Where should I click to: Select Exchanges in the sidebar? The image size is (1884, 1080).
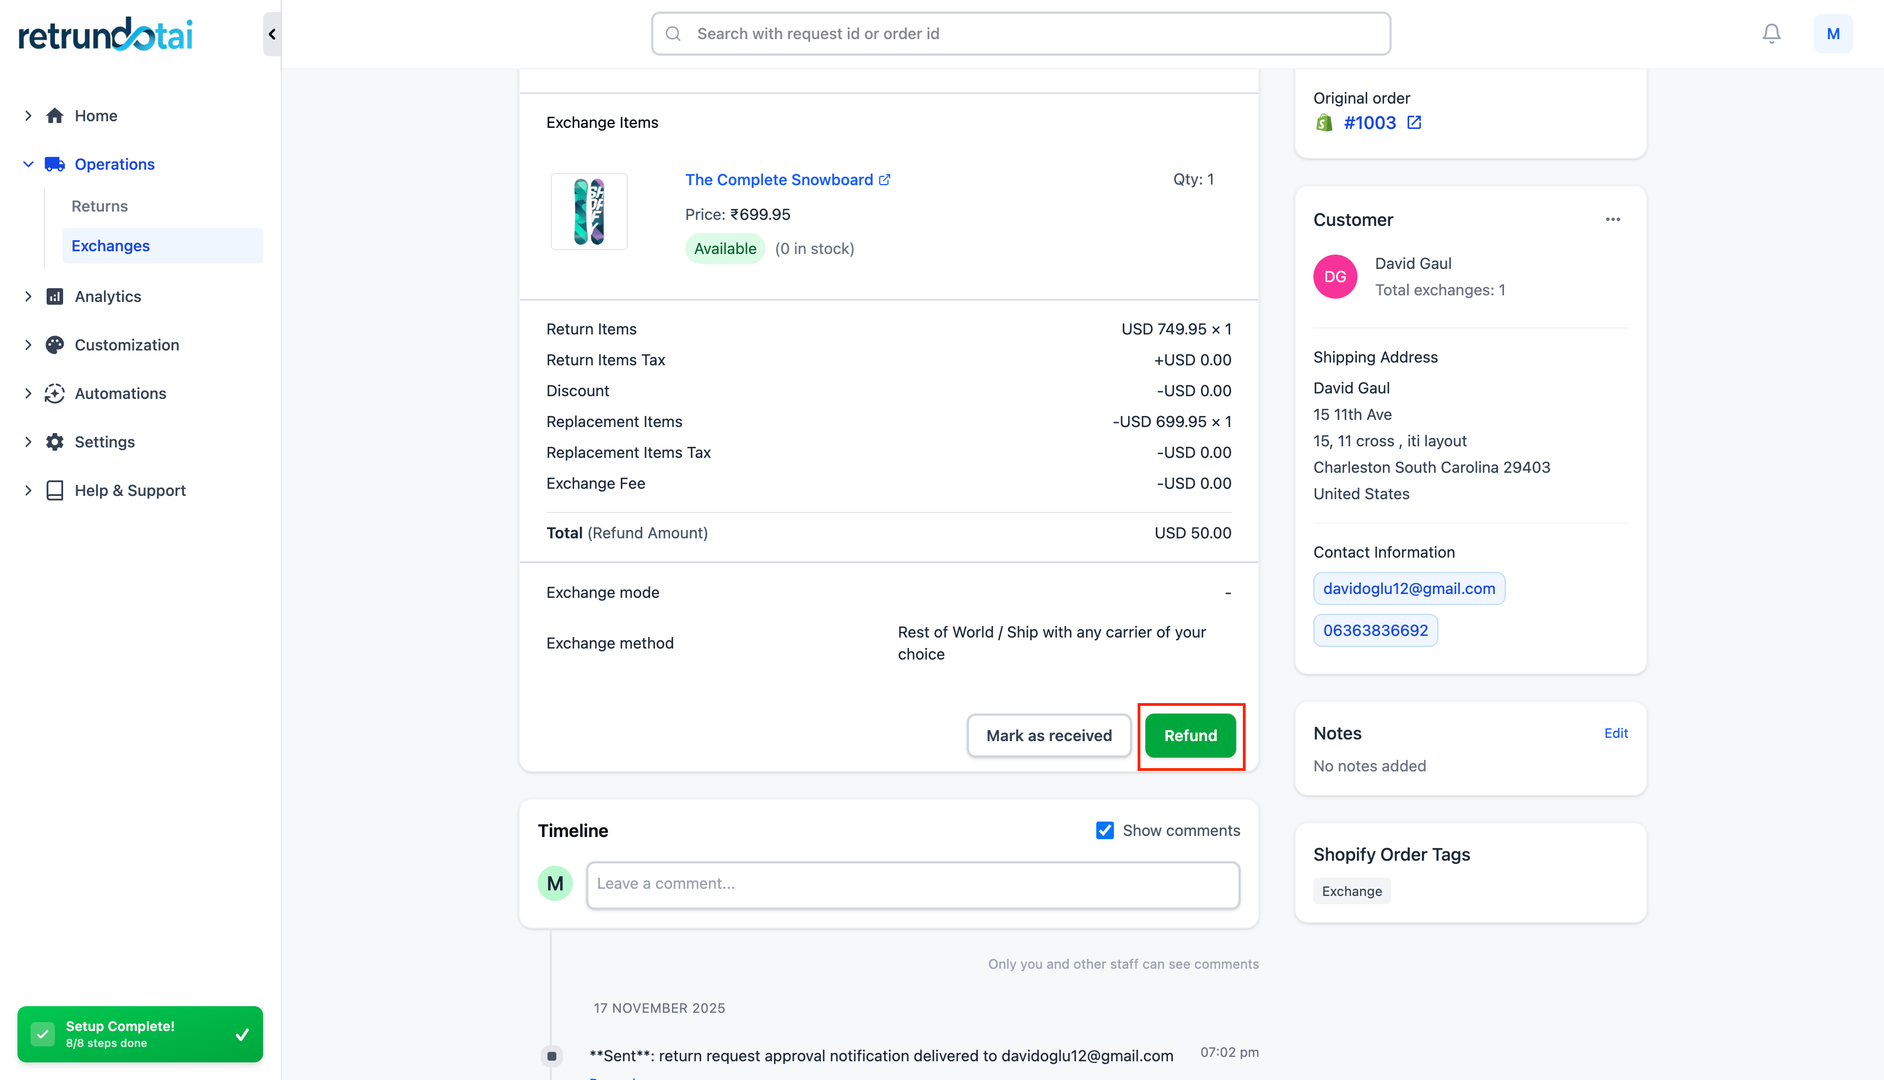click(x=111, y=246)
